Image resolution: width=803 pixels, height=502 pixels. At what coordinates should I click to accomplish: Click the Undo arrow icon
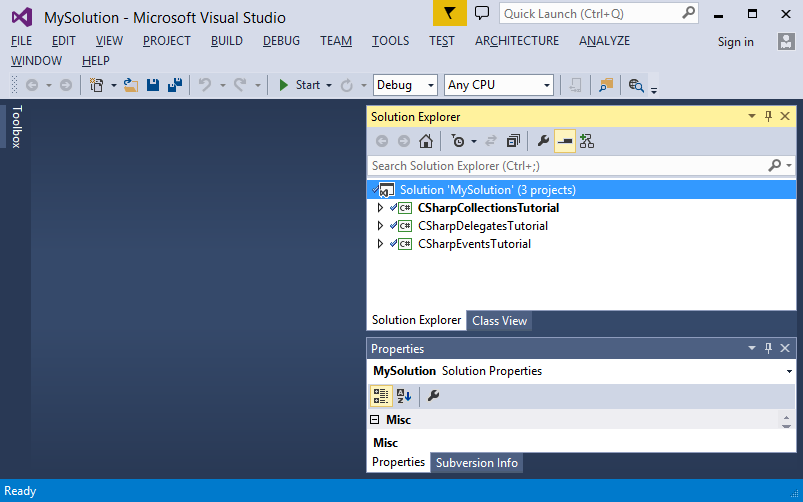(x=205, y=85)
